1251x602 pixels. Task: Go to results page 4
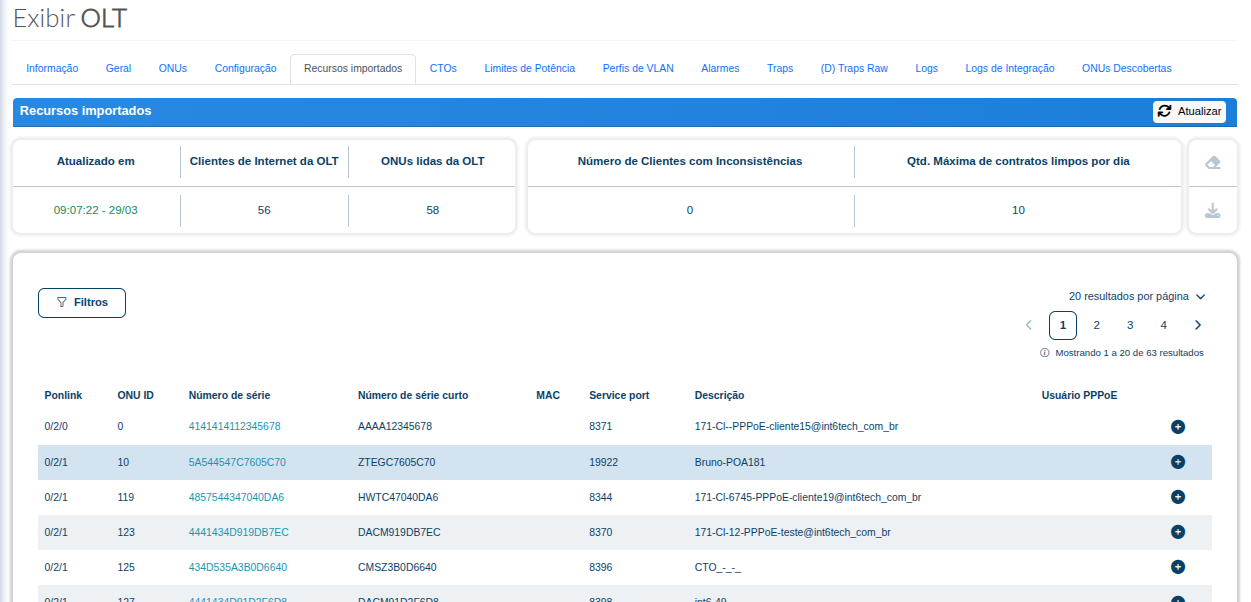click(x=1164, y=325)
